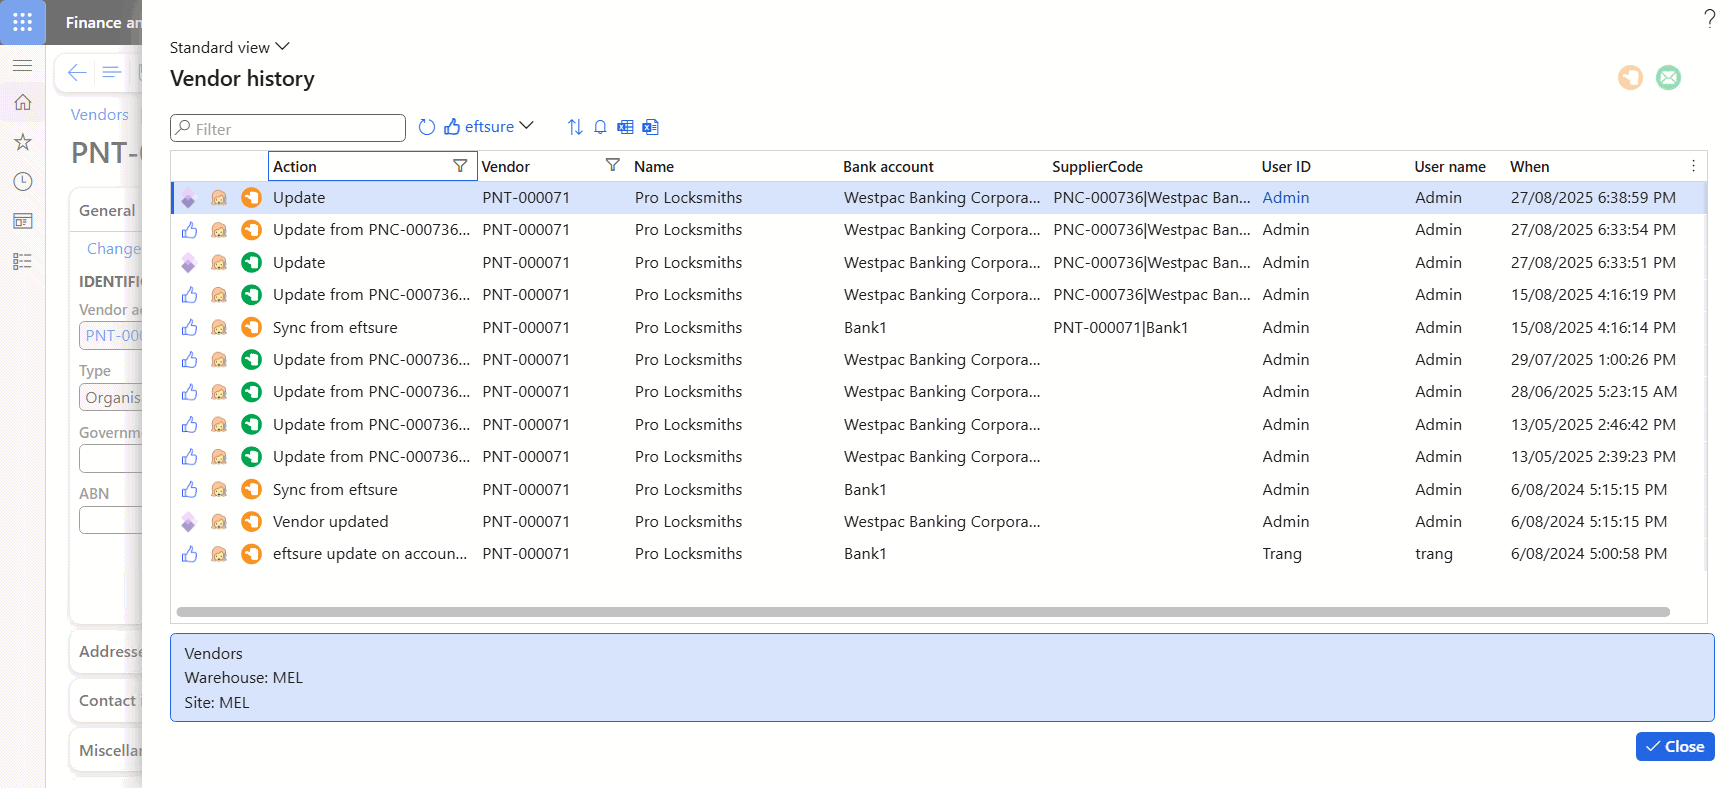
Task: Click person icon on 28/06/2025 row
Action: tap(219, 392)
